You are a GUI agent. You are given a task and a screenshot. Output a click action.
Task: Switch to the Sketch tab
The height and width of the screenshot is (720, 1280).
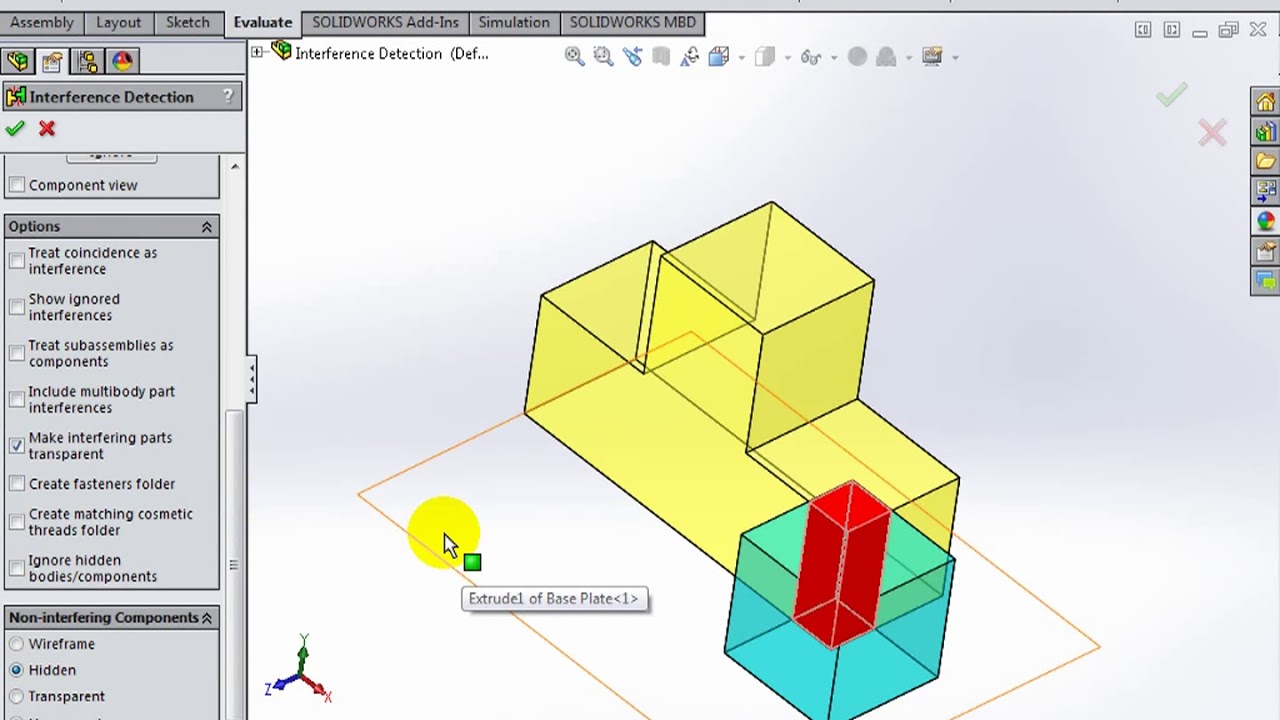click(188, 22)
